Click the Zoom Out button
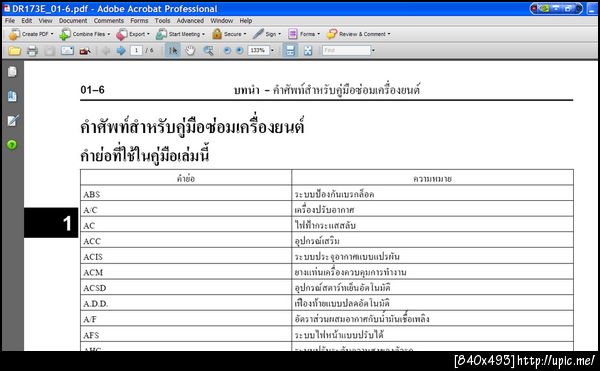 227,50
